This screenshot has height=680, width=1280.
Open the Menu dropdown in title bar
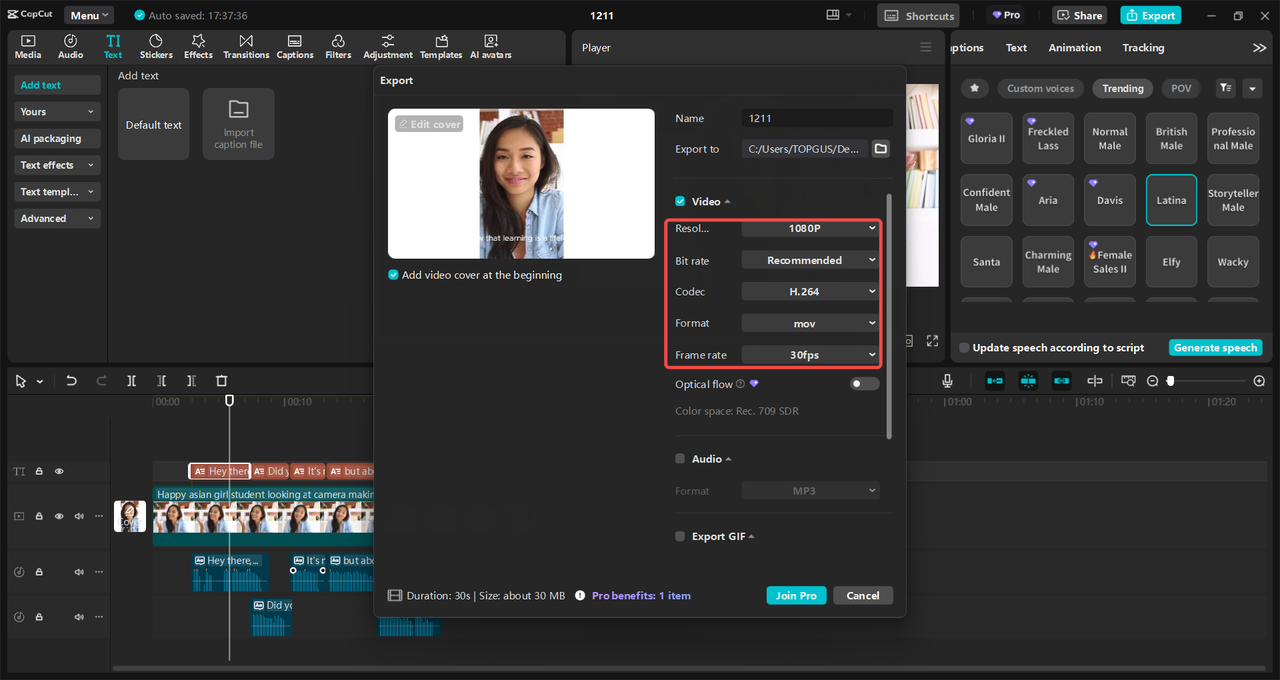89,15
